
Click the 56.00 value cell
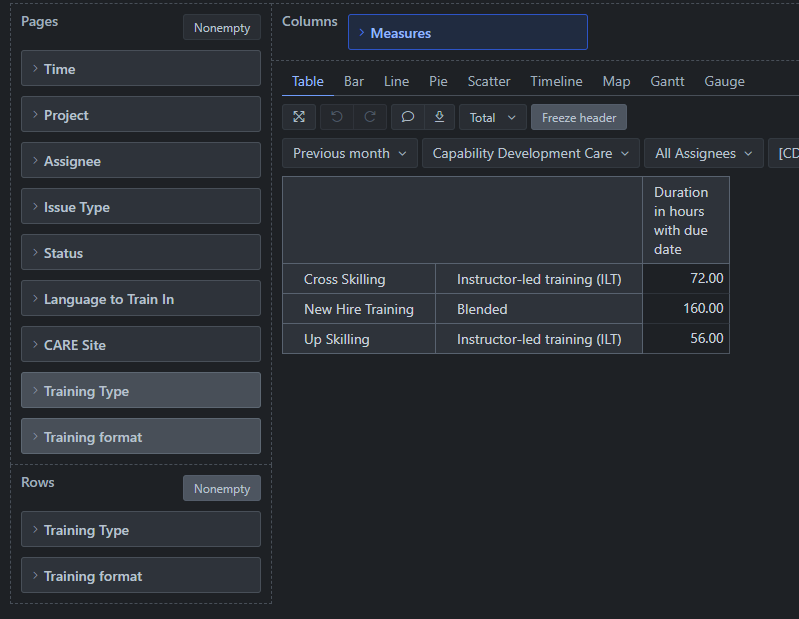click(x=686, y=339)
